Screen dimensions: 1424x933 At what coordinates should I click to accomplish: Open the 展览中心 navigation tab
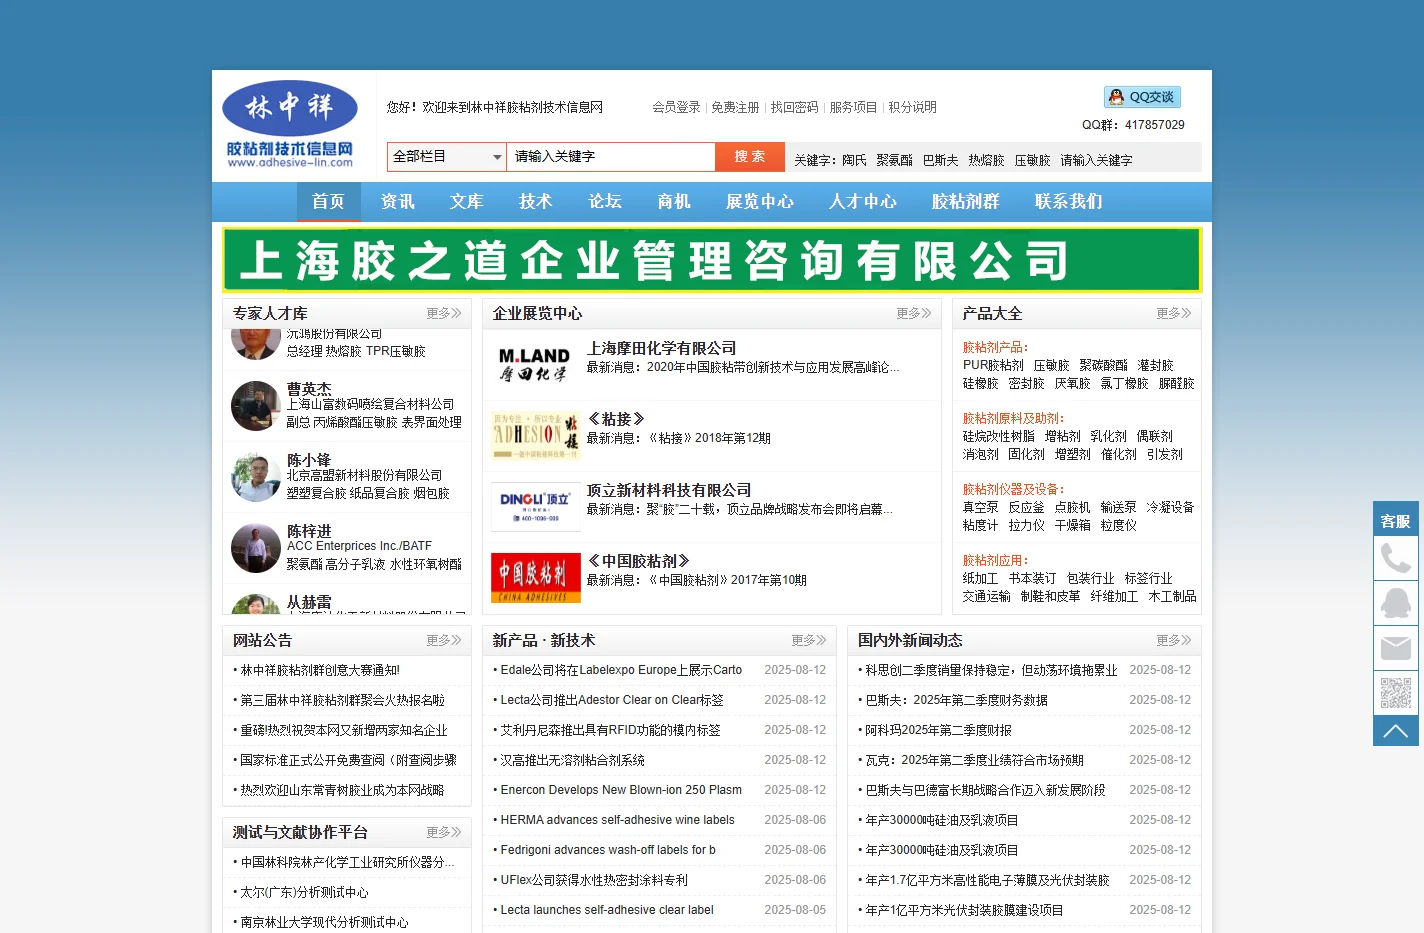click(x=760, y=202)
